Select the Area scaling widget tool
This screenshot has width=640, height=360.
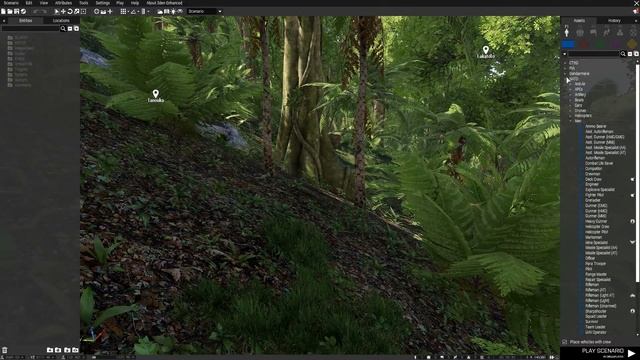[x=83, y=11]
